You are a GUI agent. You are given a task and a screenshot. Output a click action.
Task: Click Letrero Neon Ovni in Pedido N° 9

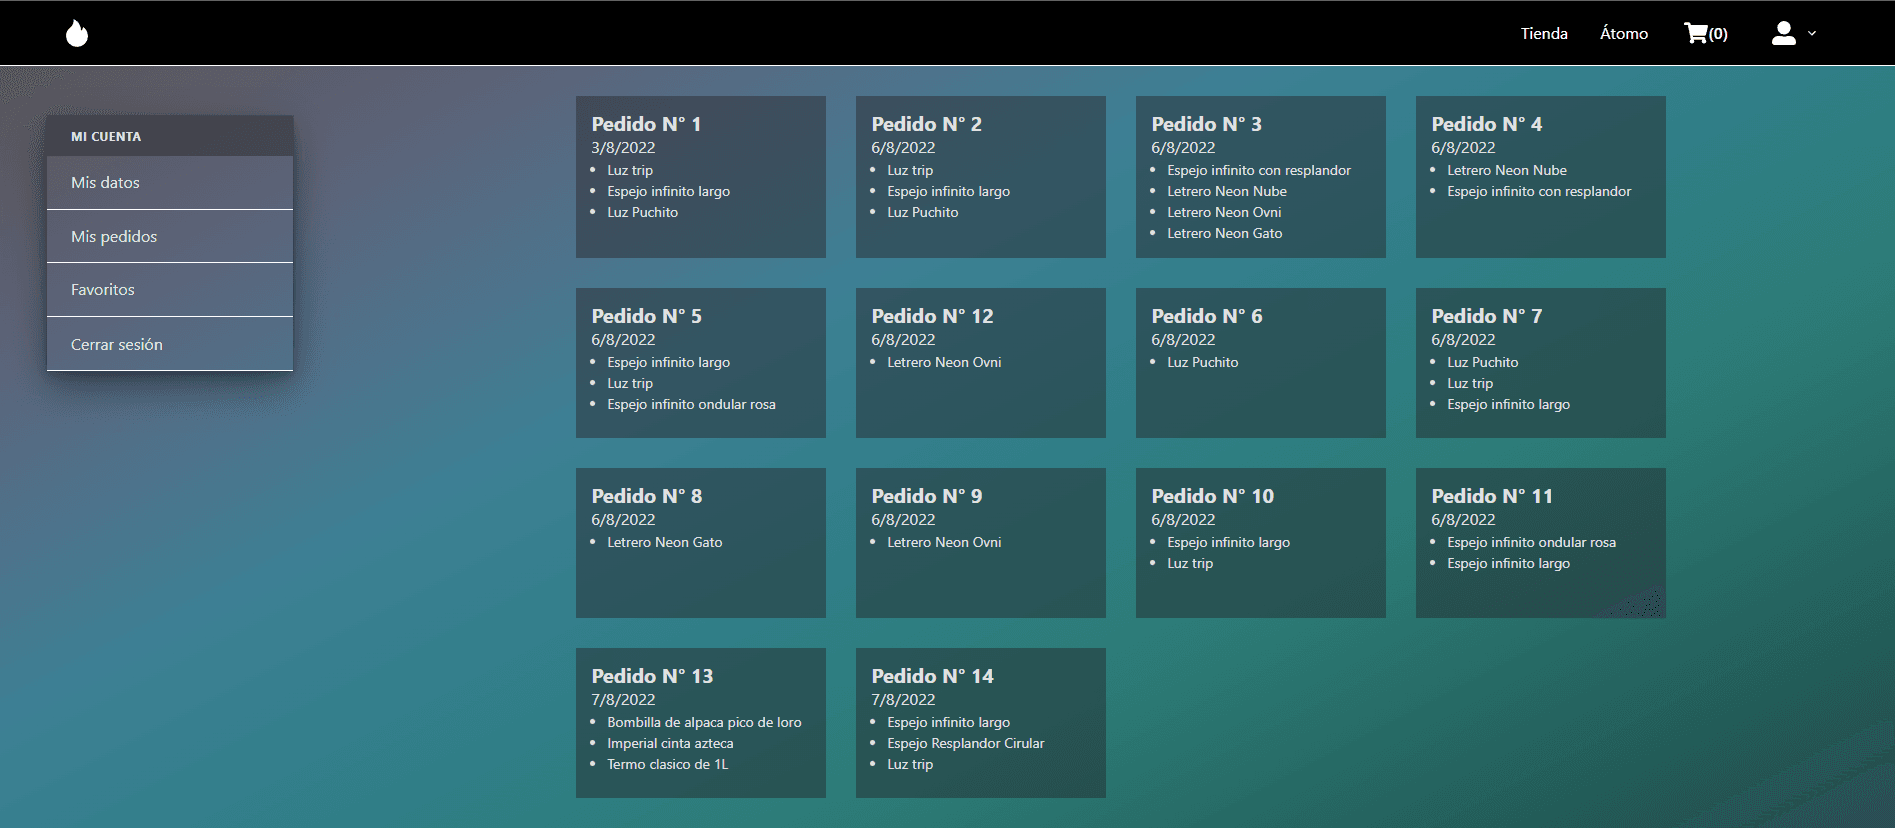click(x=944, y=542)
